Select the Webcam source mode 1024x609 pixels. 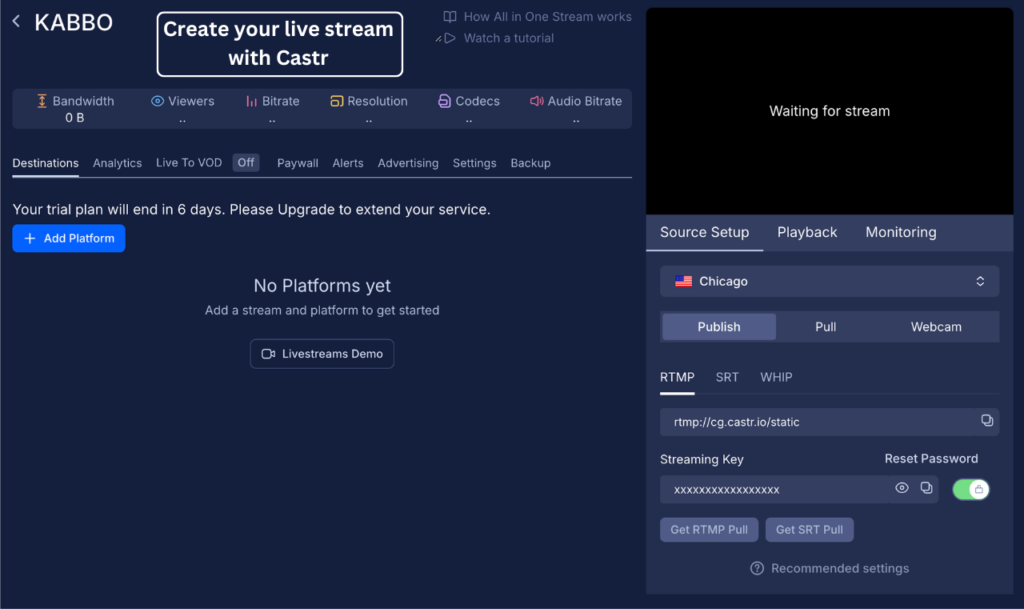pos(936,327)
